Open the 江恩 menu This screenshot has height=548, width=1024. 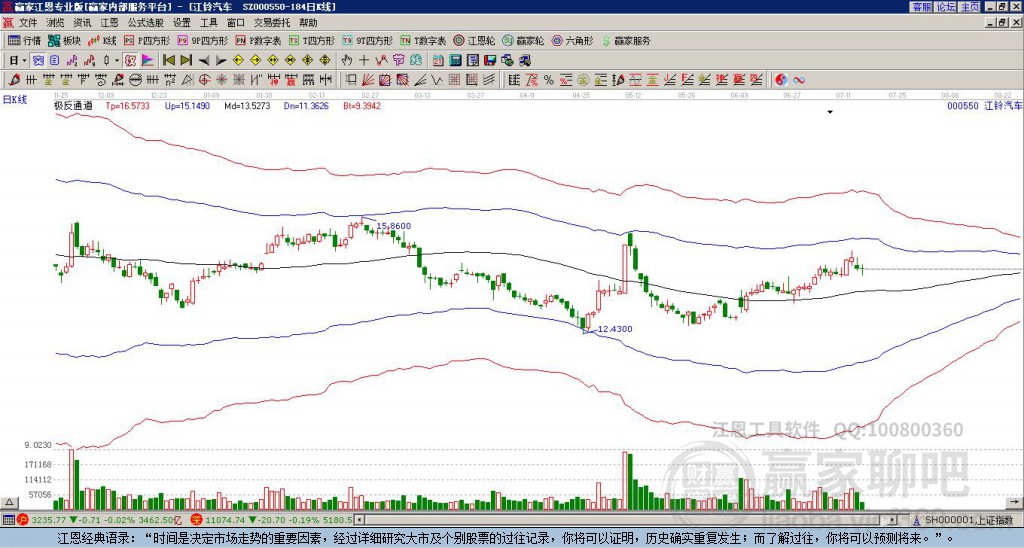[x=109, y=23]
